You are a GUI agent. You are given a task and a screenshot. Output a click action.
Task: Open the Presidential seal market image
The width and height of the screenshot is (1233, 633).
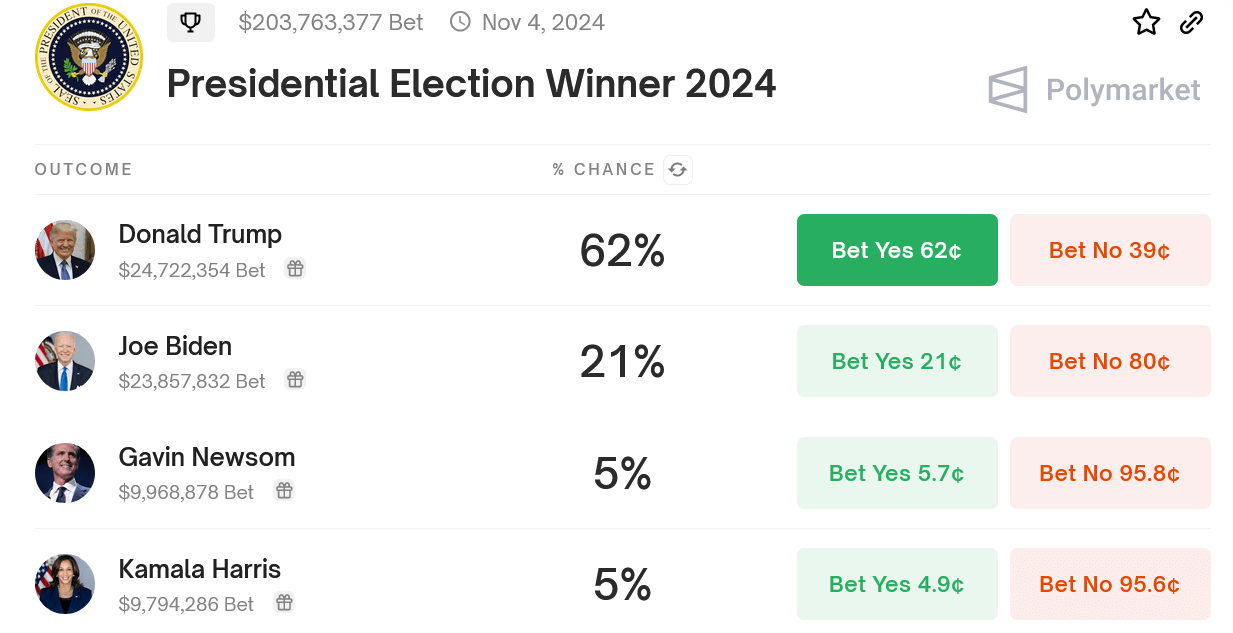[89, 57]
